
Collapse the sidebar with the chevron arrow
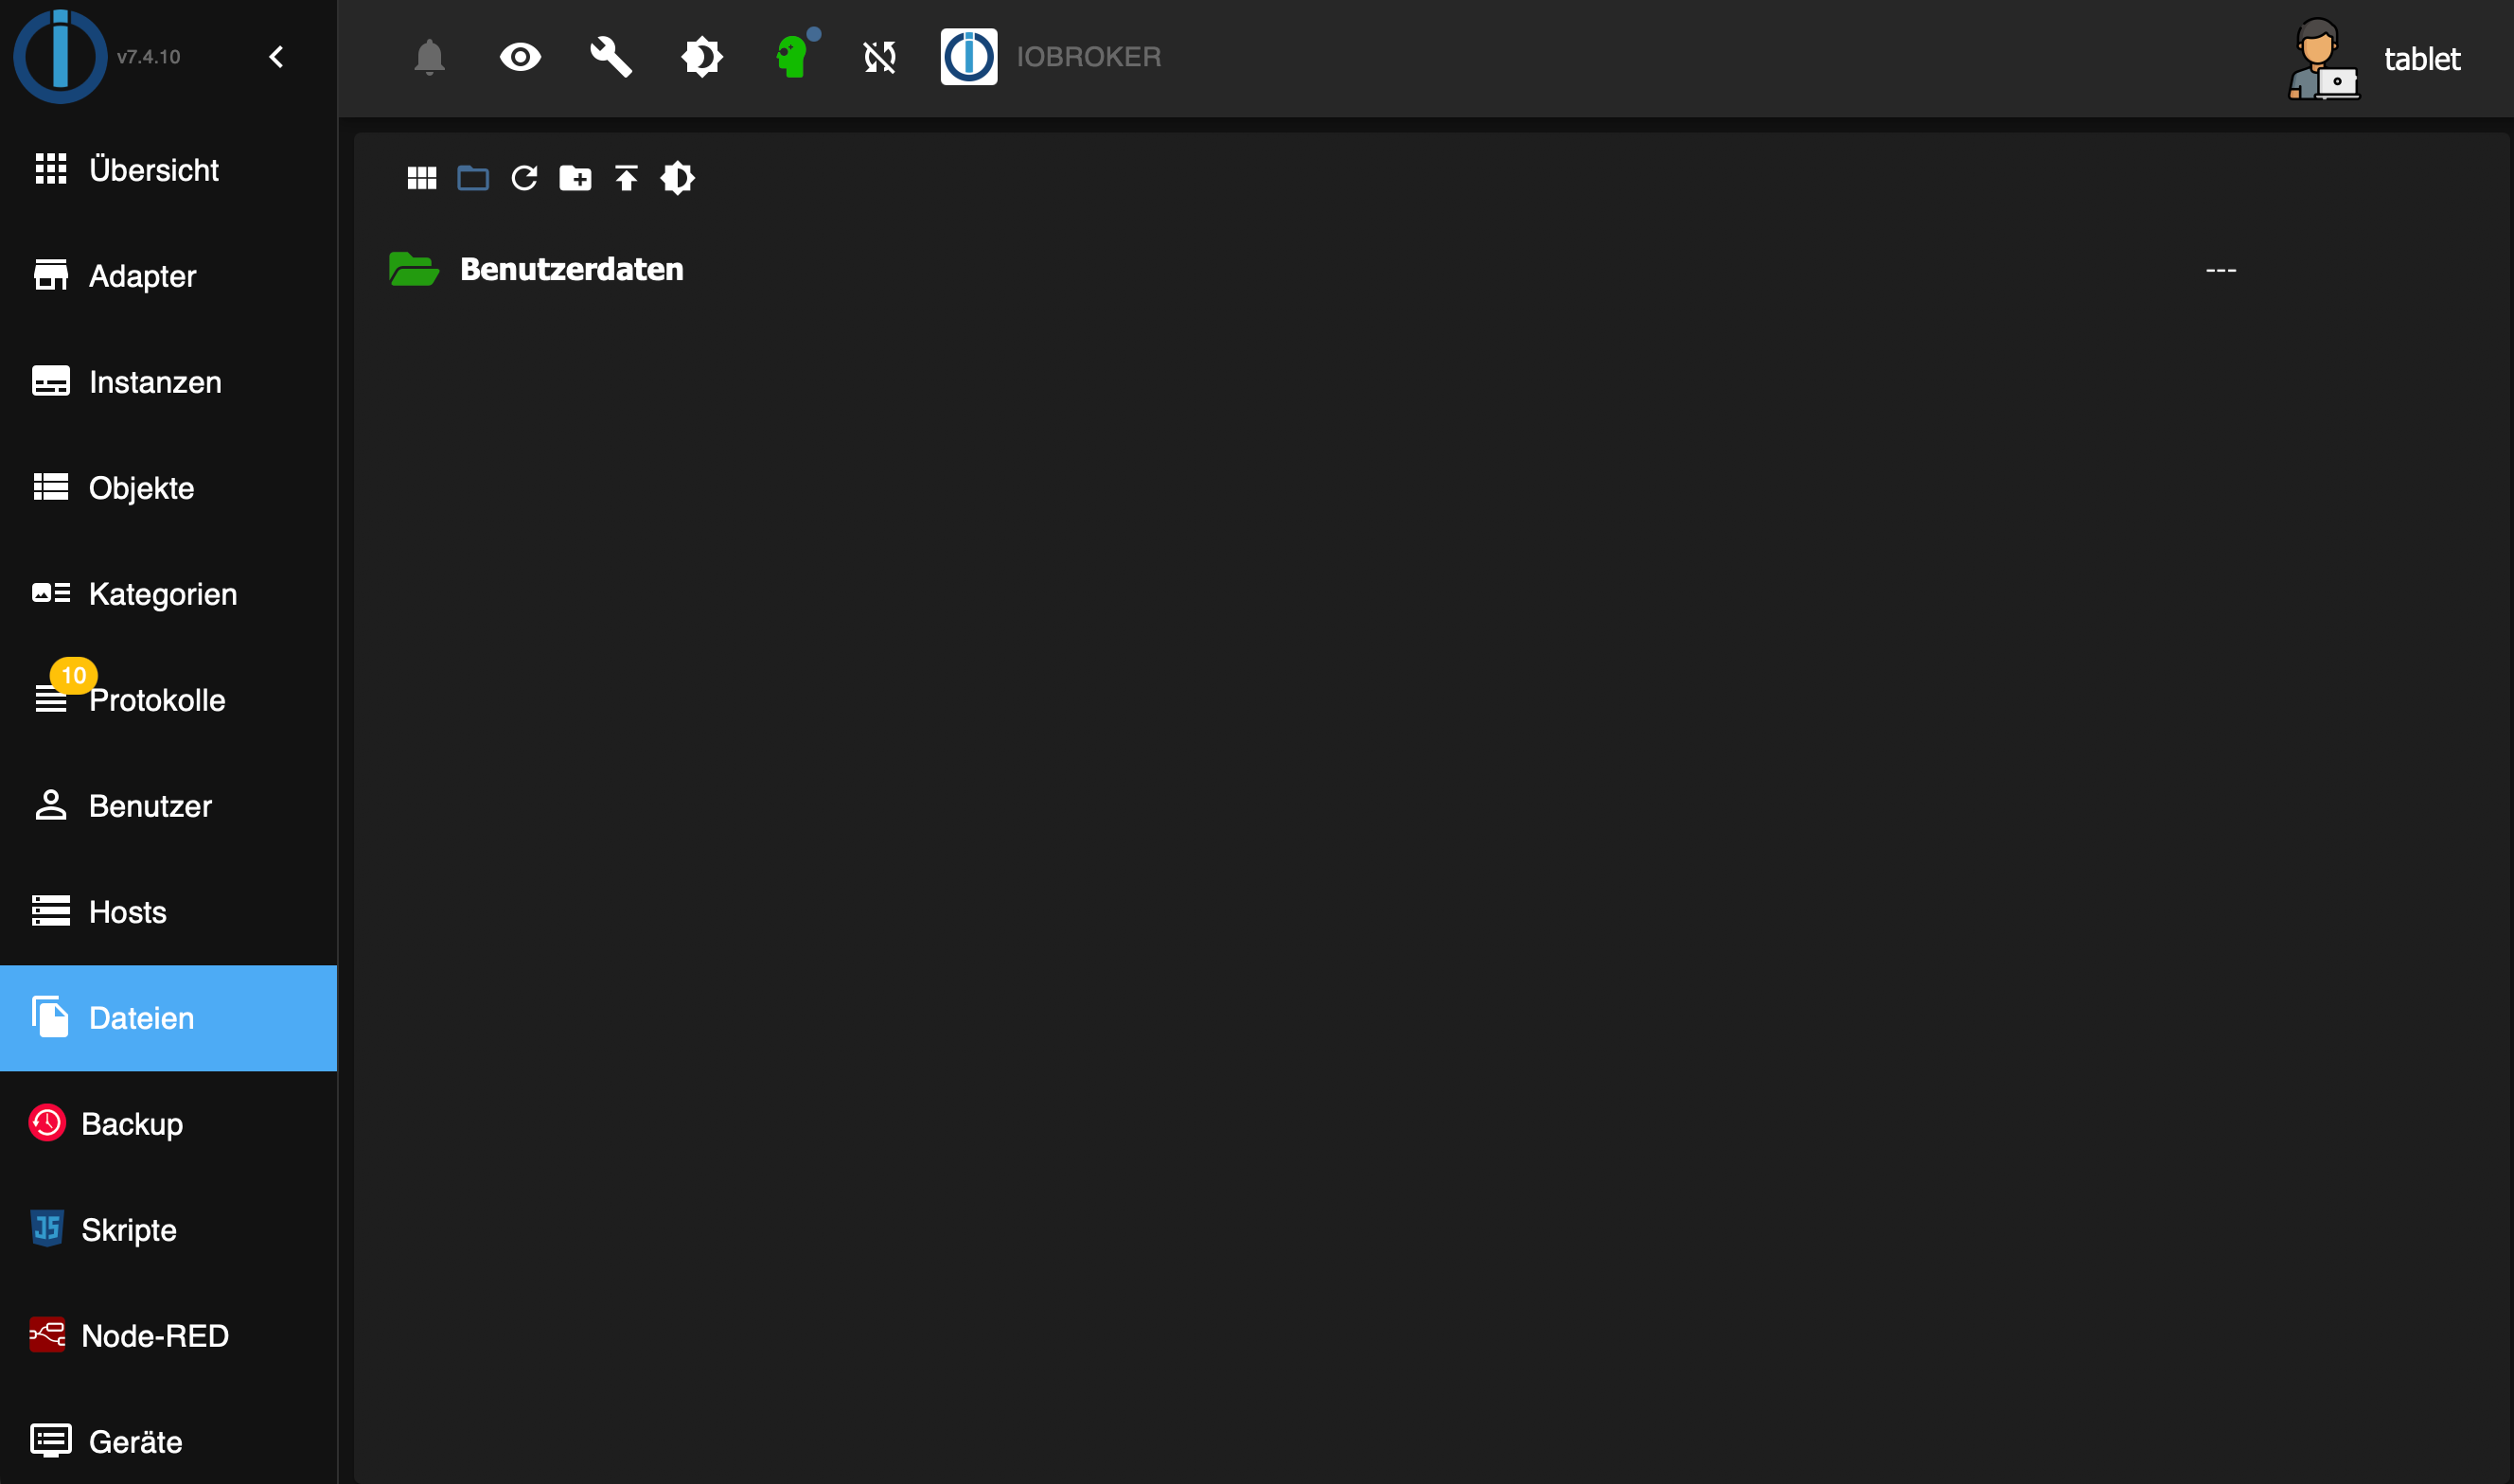277,57
